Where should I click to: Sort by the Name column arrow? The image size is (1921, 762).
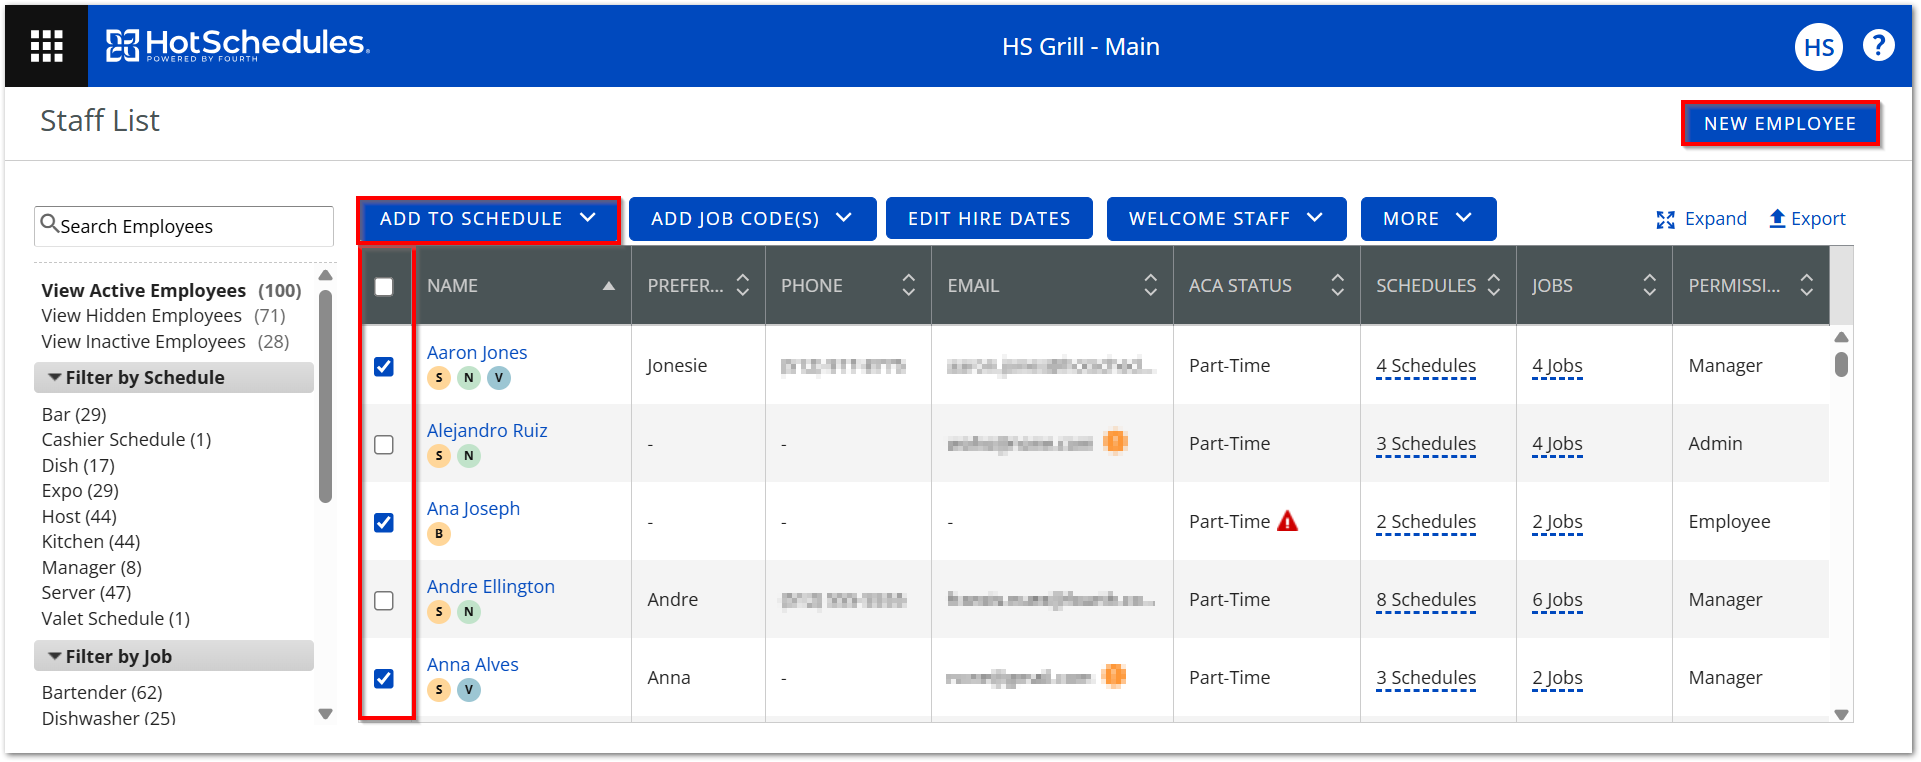tap(609, 286)
